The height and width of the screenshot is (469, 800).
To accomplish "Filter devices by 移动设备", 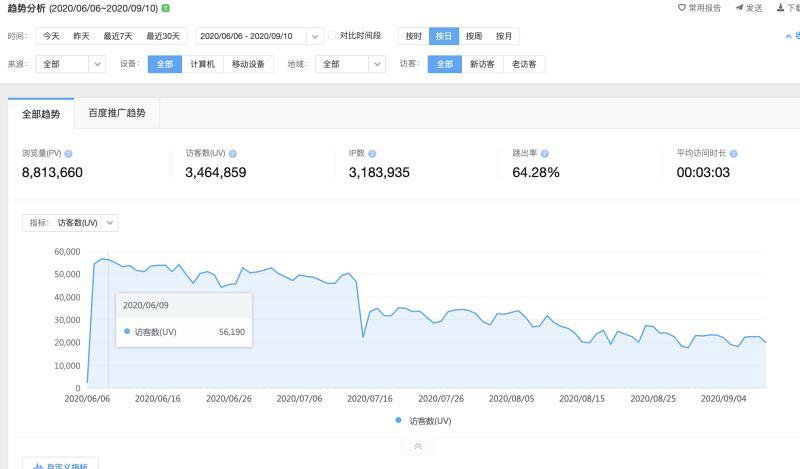I will 248,64.
